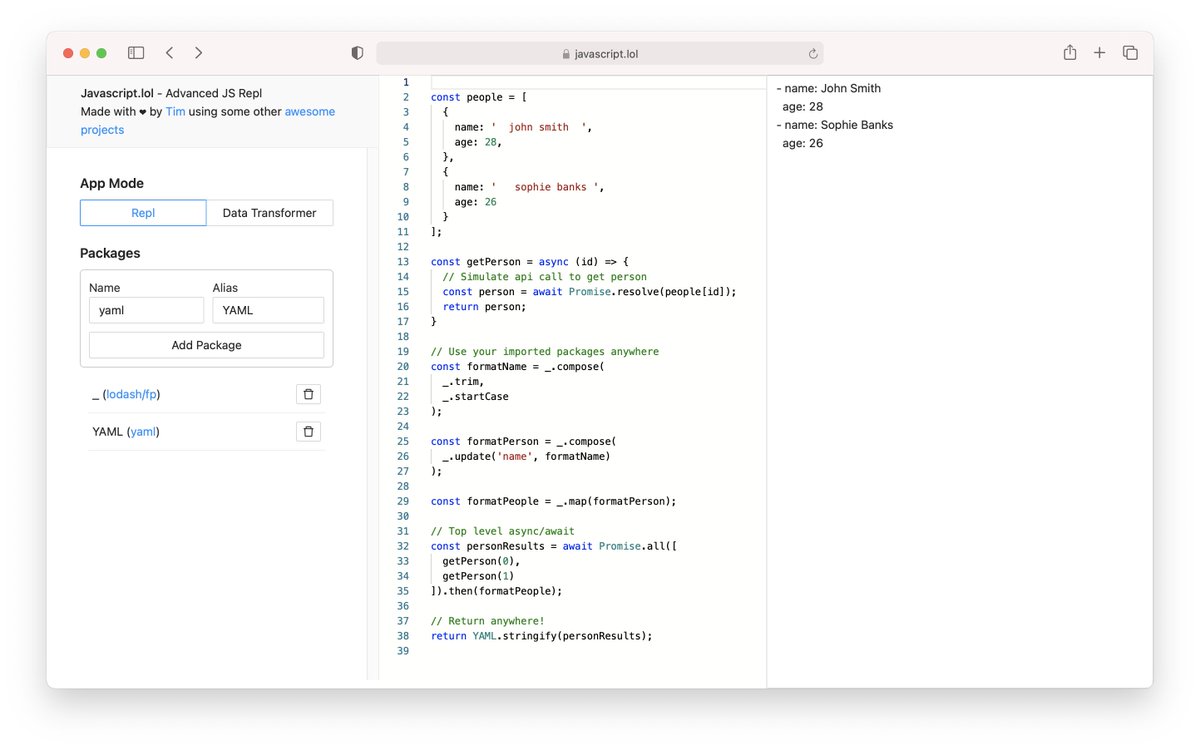
Task: Click '- name: John Smith' in output
Action: pos(829,88)
